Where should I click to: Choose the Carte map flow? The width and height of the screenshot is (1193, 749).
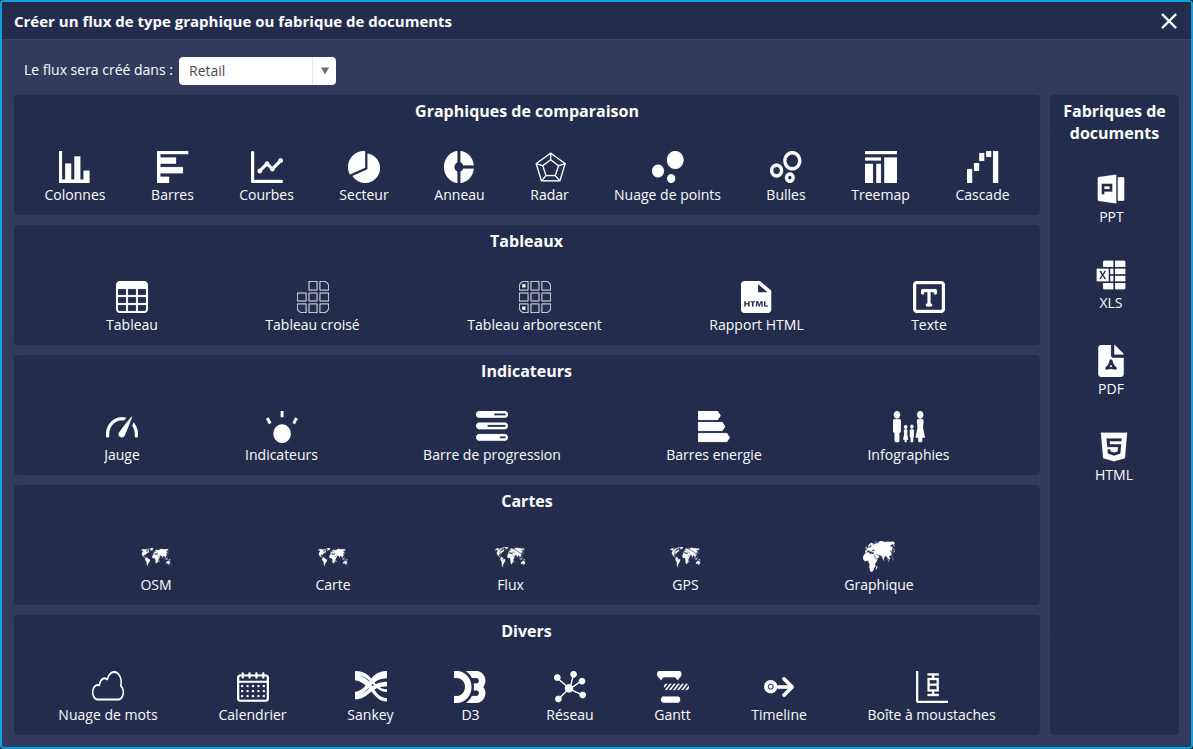click(x=332, y=568)
